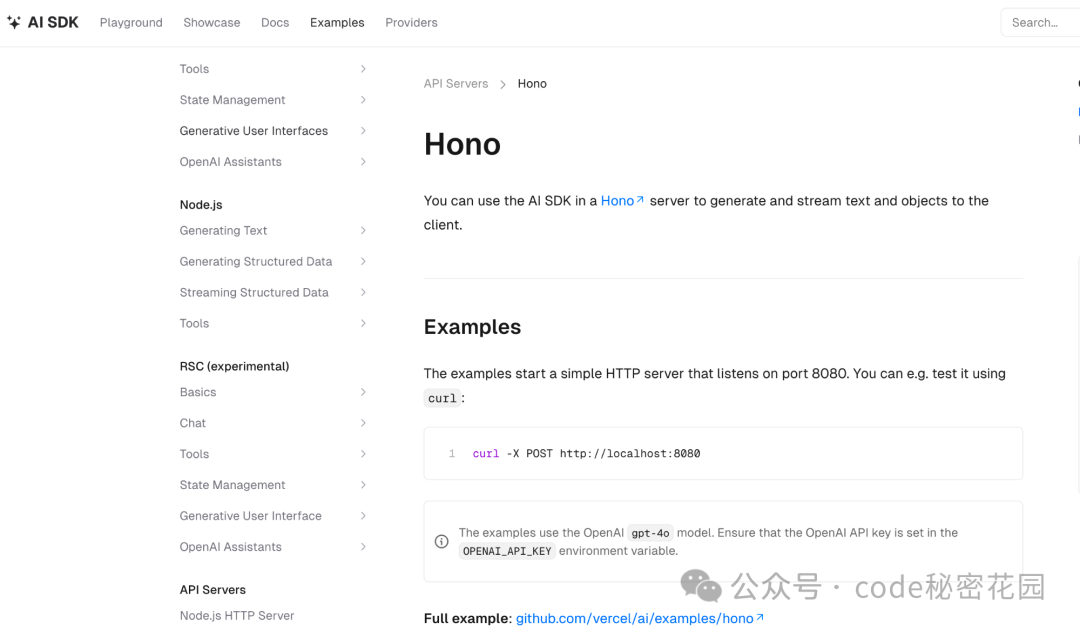Navigate to the Docs tab
This screenshot has width=1080, height=630.
tap(274, 22)
